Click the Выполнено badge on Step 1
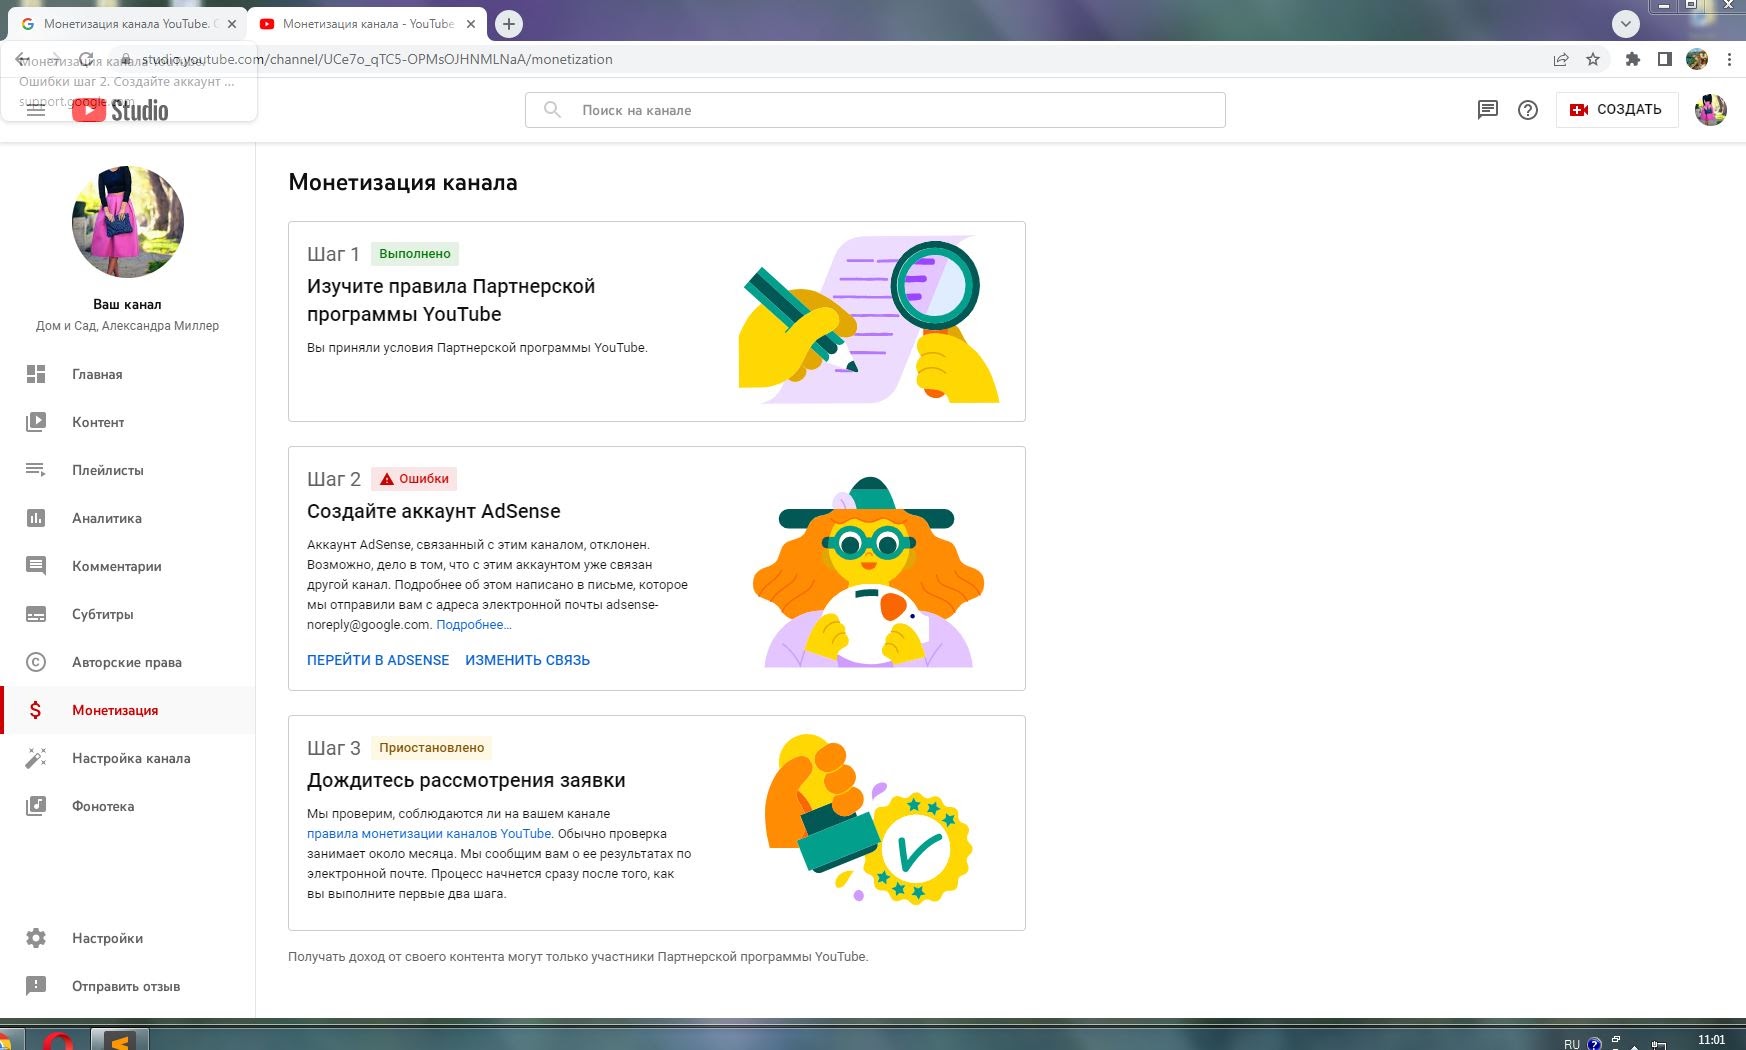The image size is (1746, 1050). point(415,254)
